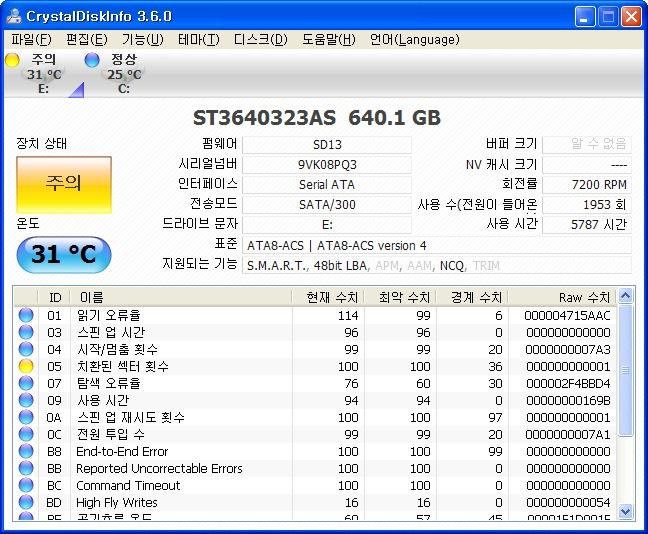Click the drive letter field E:
Screen dimensions: 648x534
[327, 224]
